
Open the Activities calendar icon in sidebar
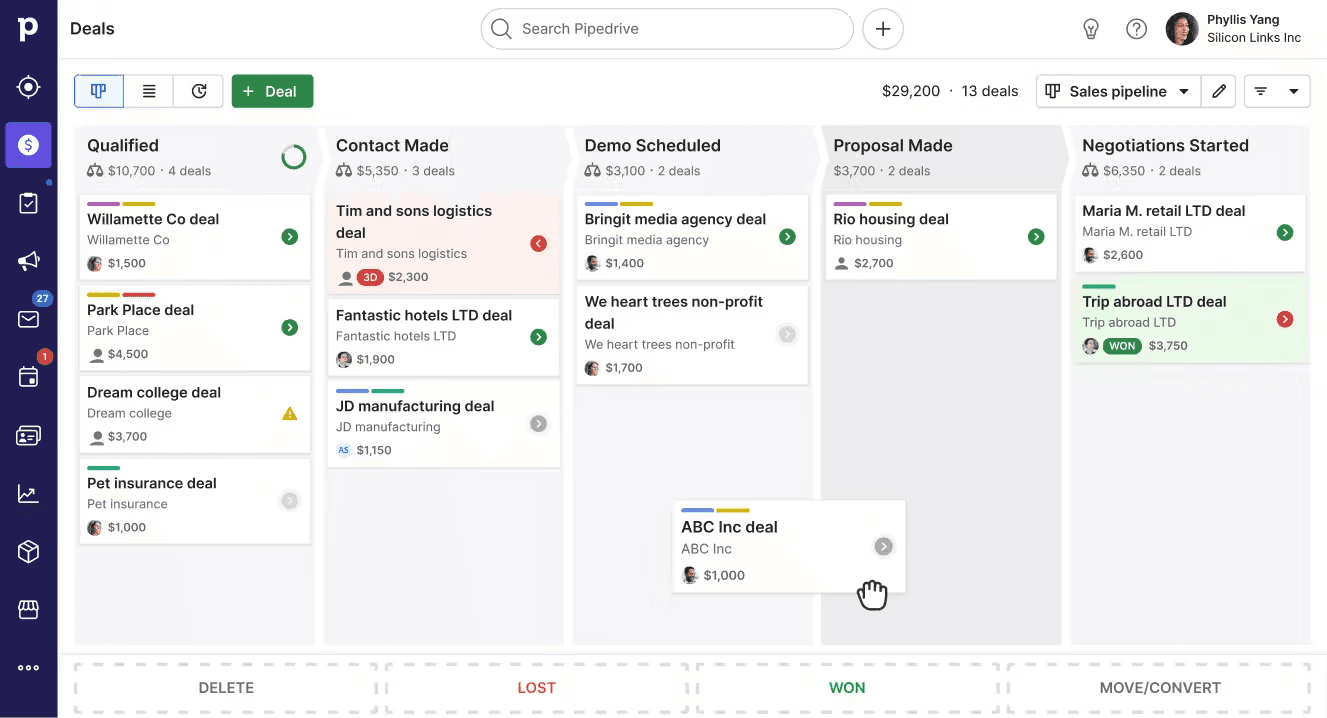(28, 376)
